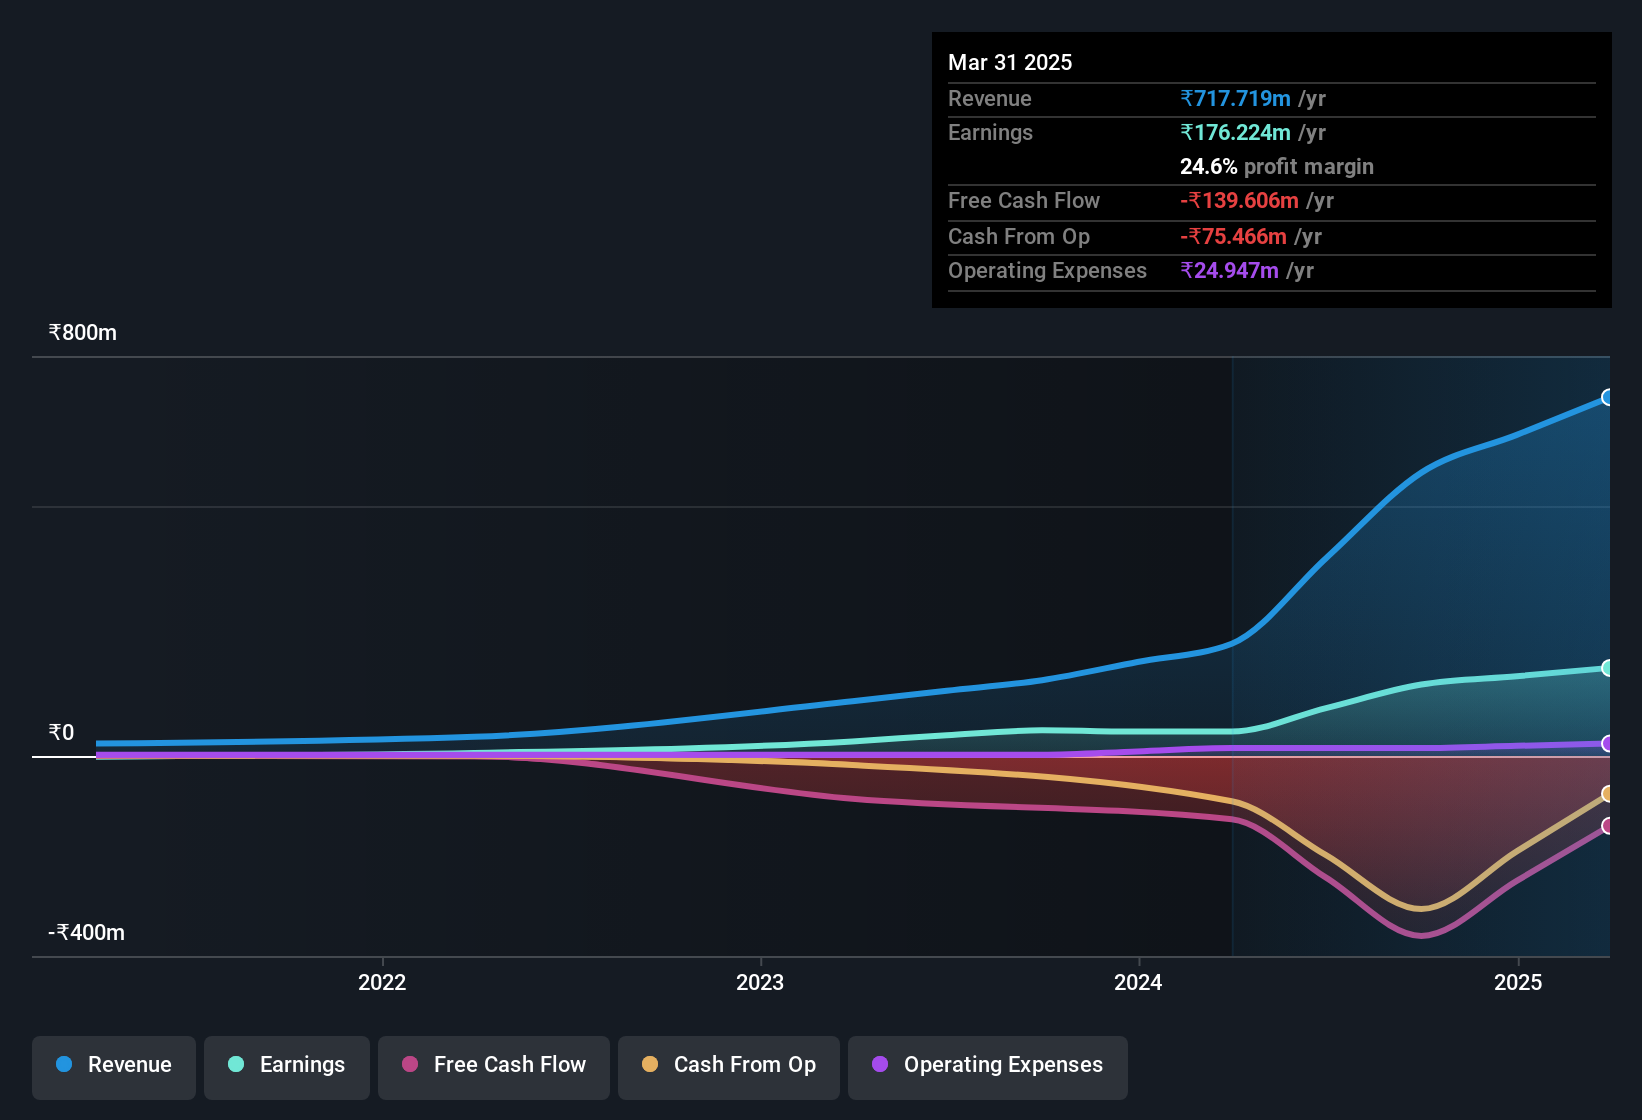Open the Cash From Op legend chip options
Screen dimensions: 1642x1120
[x=728, y=1065]
